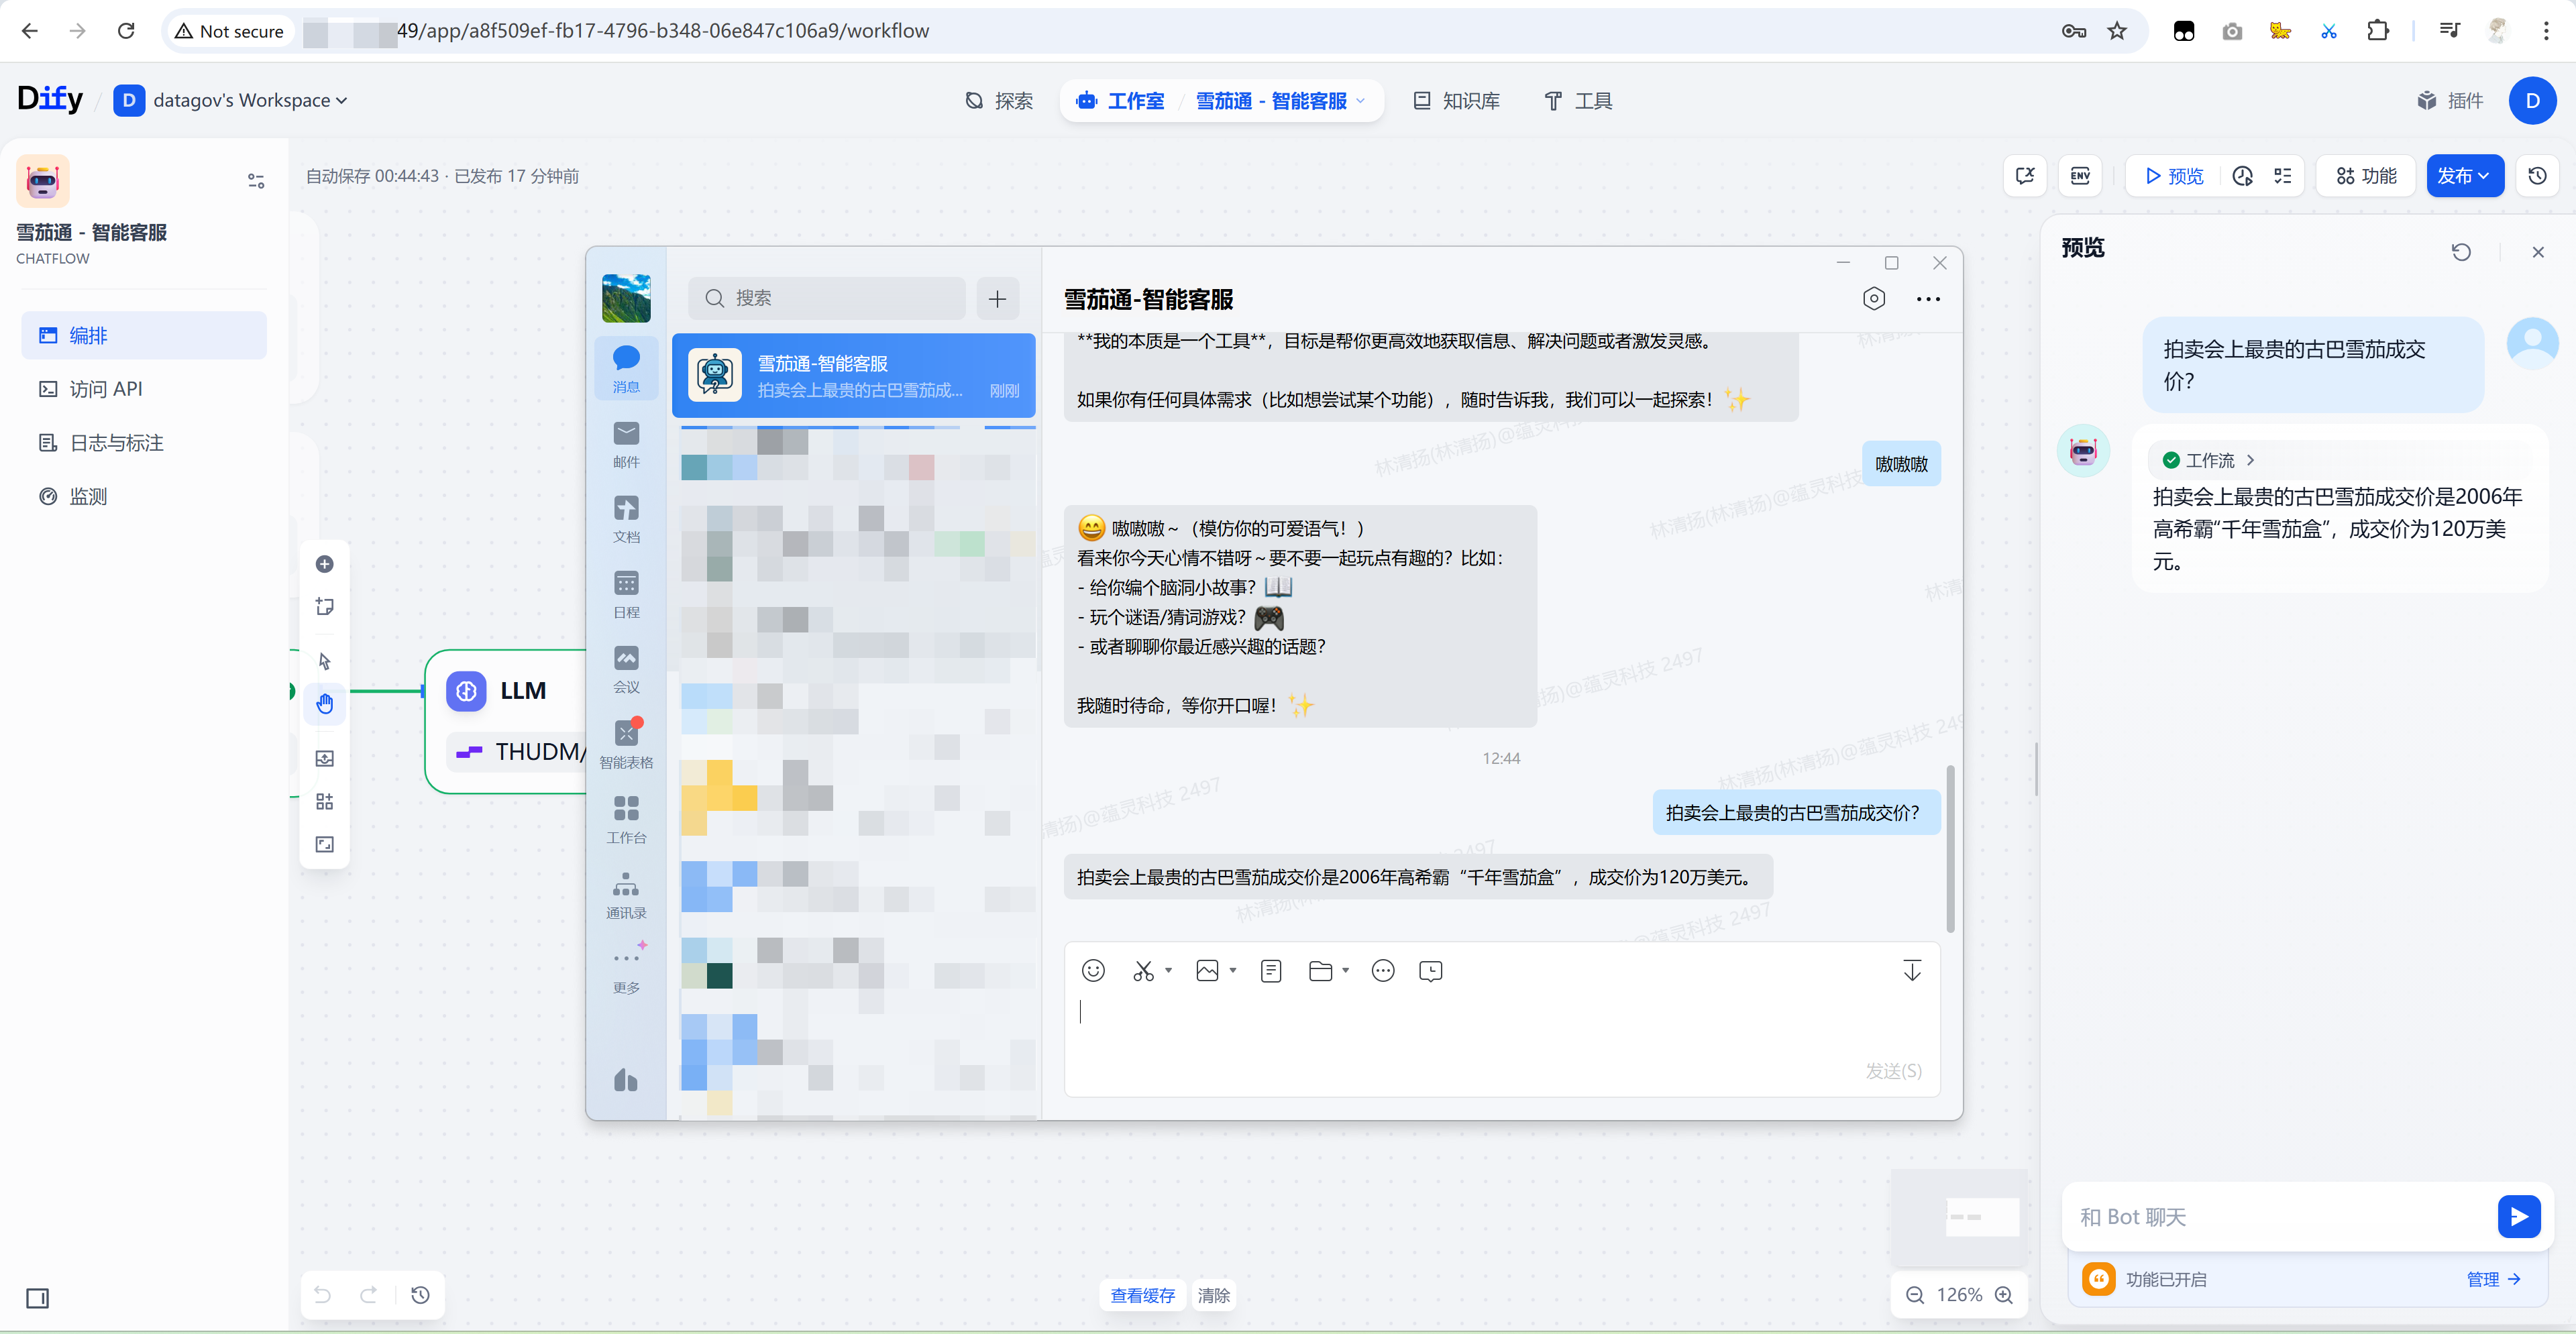2576x1334 pixels.
Task: Send the message with blue arrow button
Action: coord(2518,1217)
